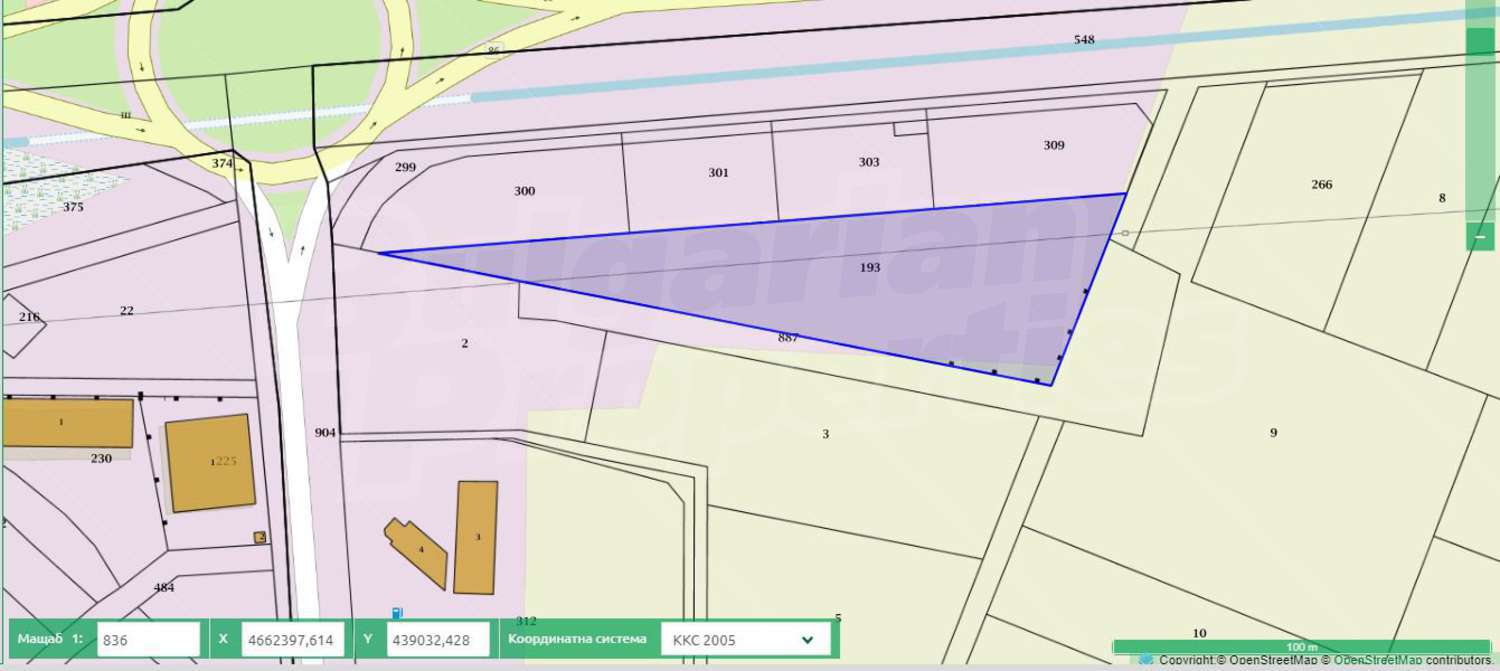Click the 100 m scale bar
The height and width of the screenshot is (671, 1500).
(1301, 647)
